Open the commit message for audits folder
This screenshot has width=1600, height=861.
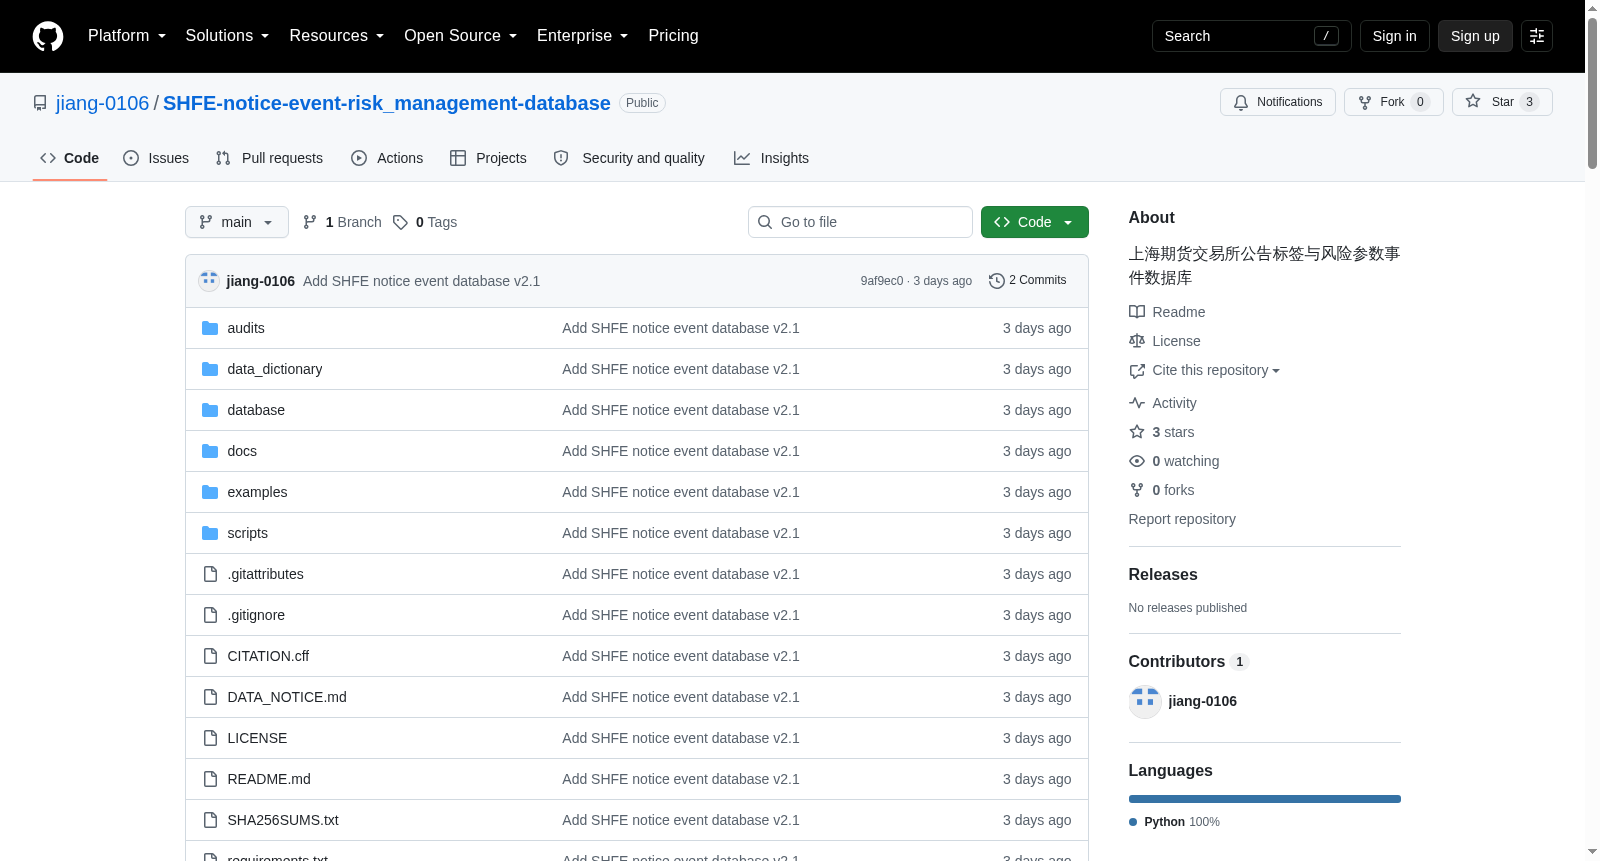[681, 328]
